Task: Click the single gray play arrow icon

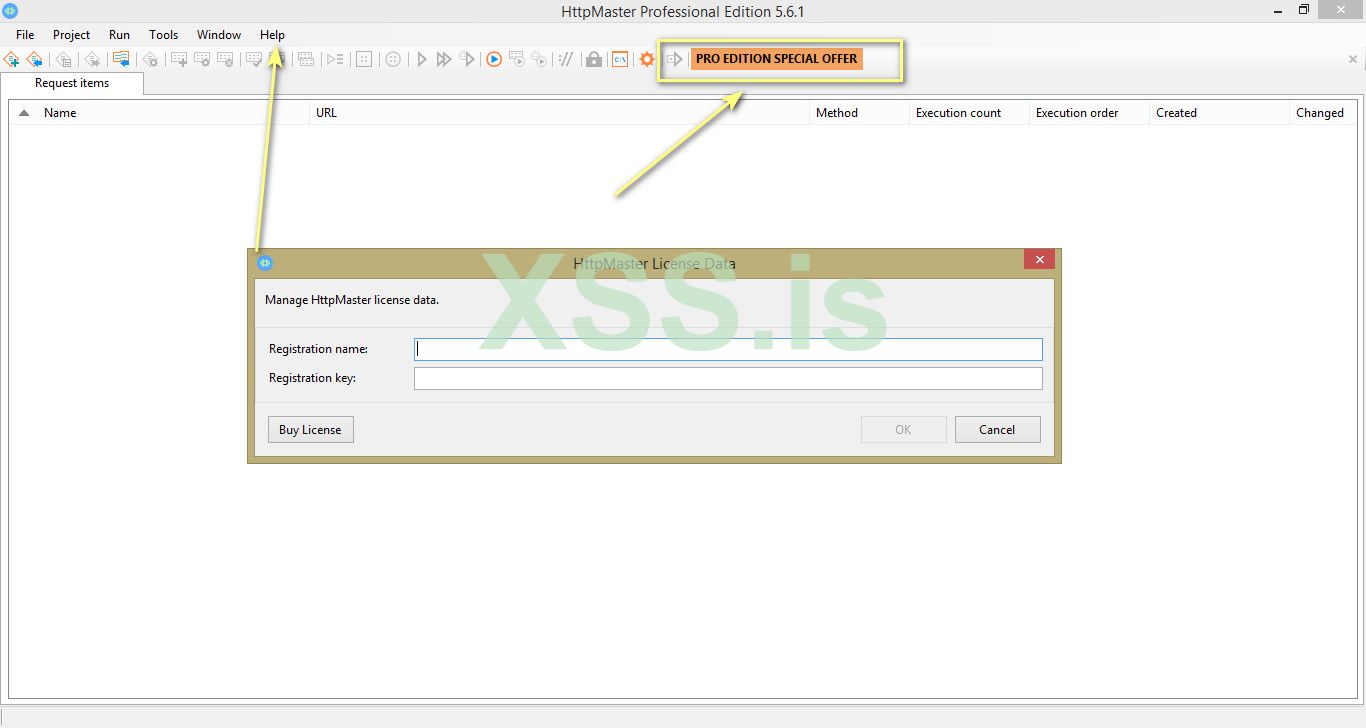Action: (x=422, y=59)
